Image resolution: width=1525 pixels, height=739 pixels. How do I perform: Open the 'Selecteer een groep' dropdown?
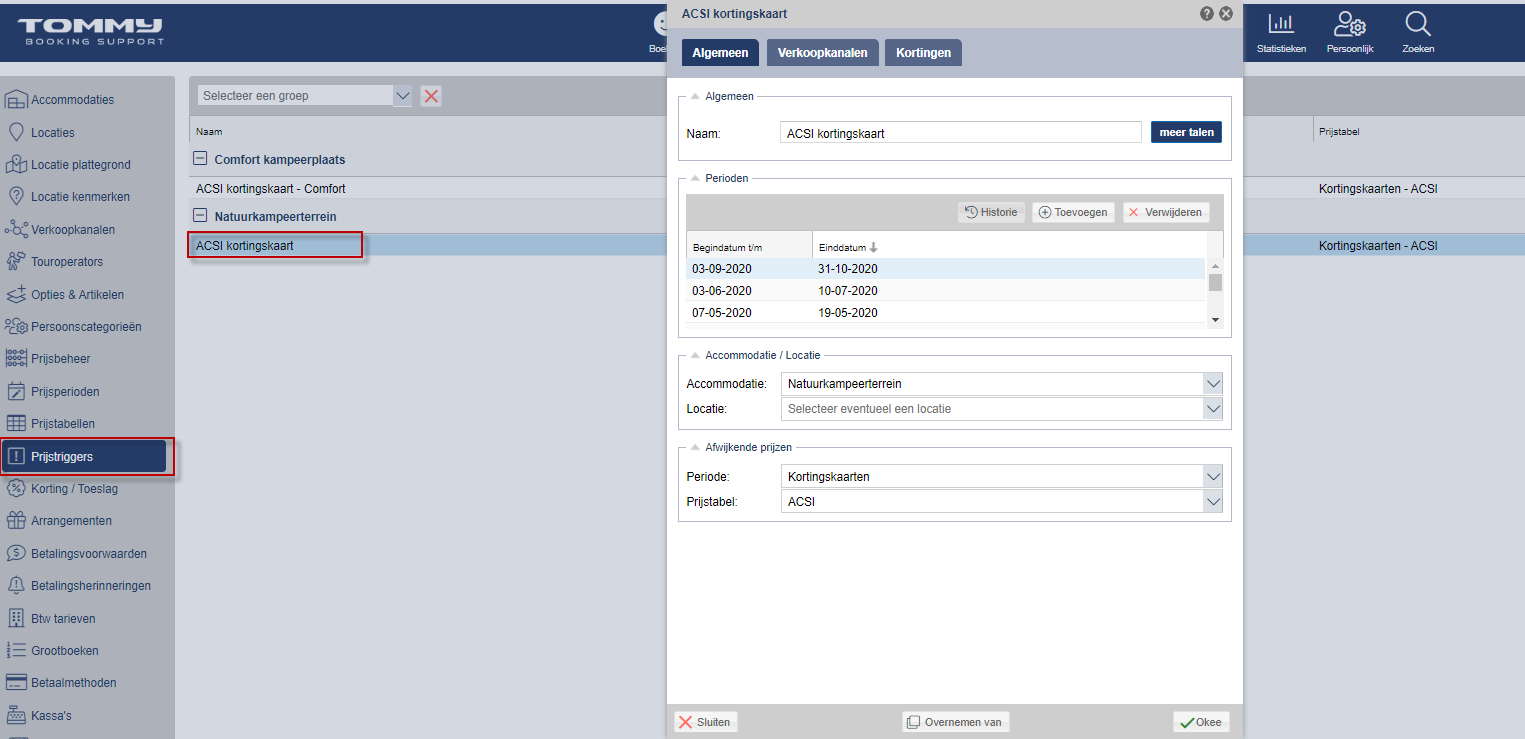click(402, 96)
